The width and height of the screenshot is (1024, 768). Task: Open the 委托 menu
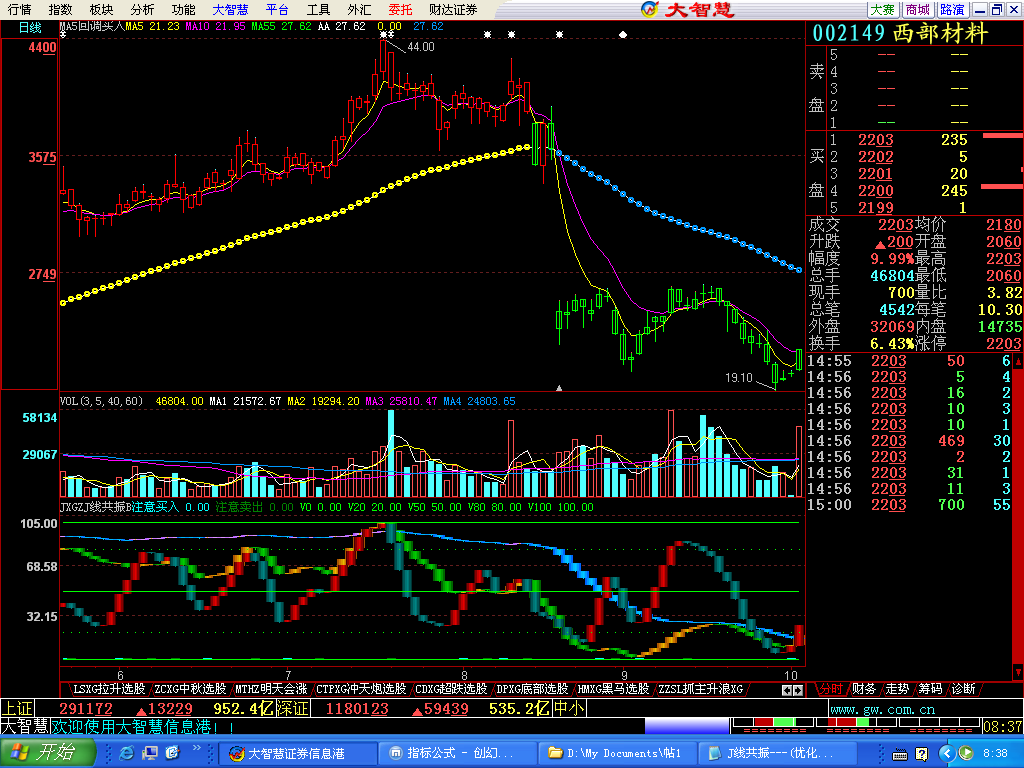point(400,10)
